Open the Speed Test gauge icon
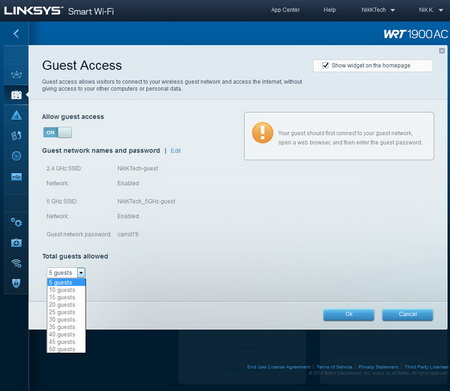The image size is (450, 391). click(16, 156)
